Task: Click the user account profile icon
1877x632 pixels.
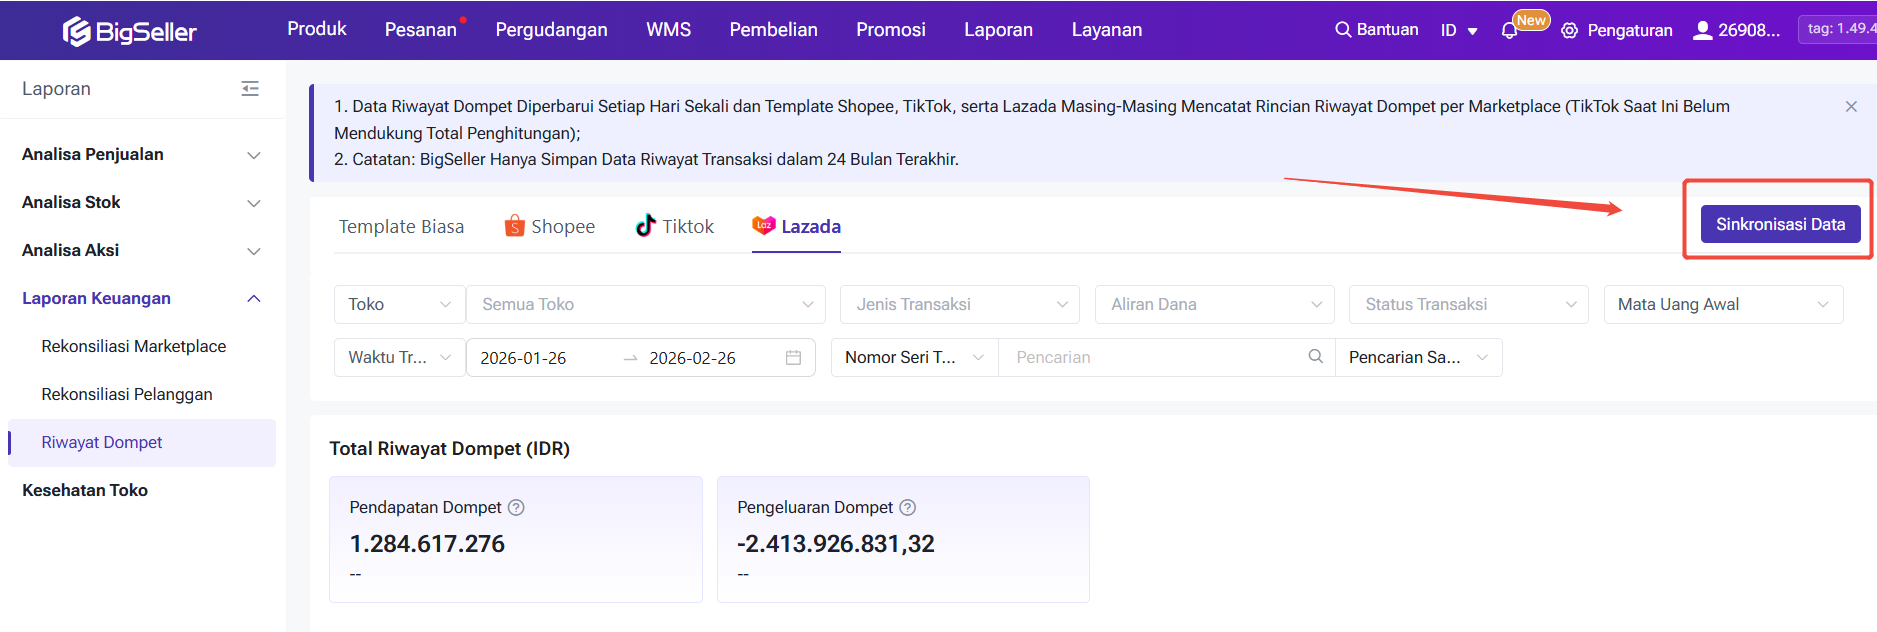Action: click(x=1702, y=30)
